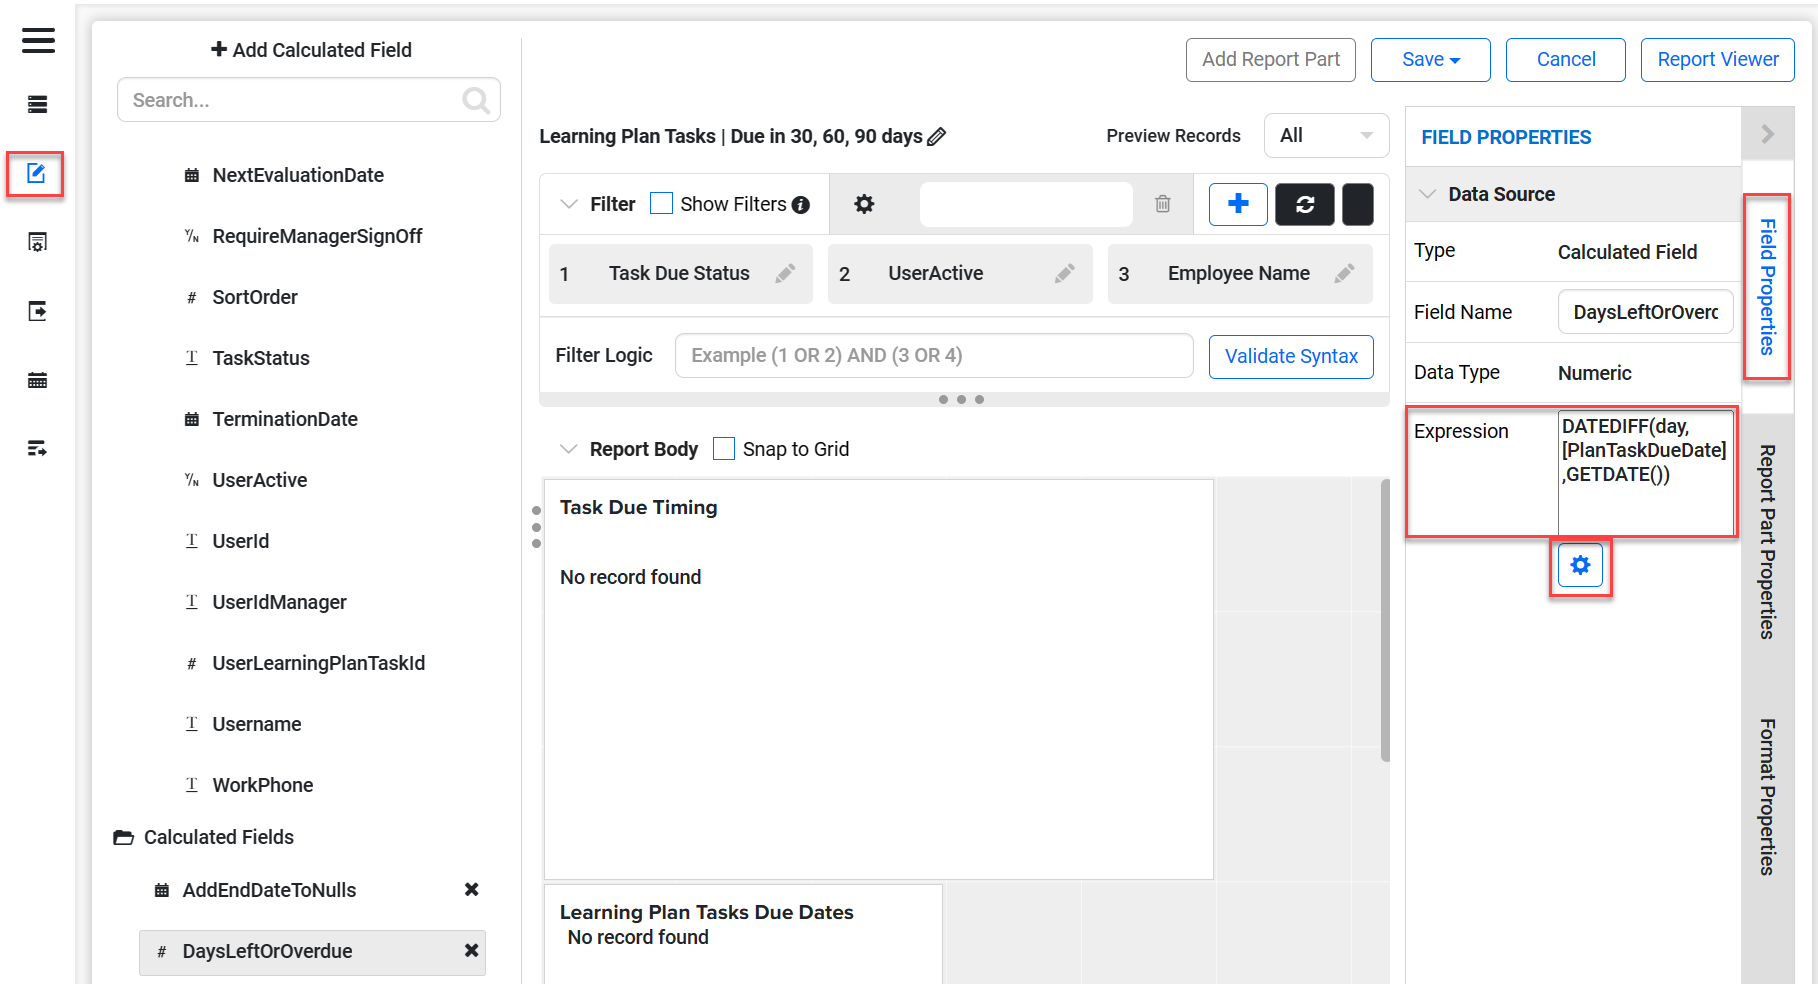Open the calendar schedule icon in sidebar

coord(37,380)
